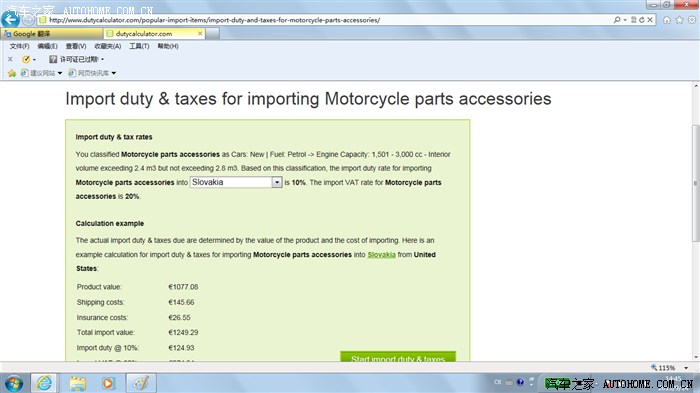Click the add-to-favorites-bar star icon
The image size is (700, 393).
[12, 73]
